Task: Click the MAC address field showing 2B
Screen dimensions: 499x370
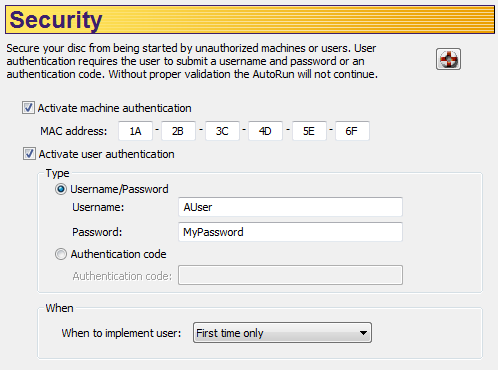Action: [178, 131]
